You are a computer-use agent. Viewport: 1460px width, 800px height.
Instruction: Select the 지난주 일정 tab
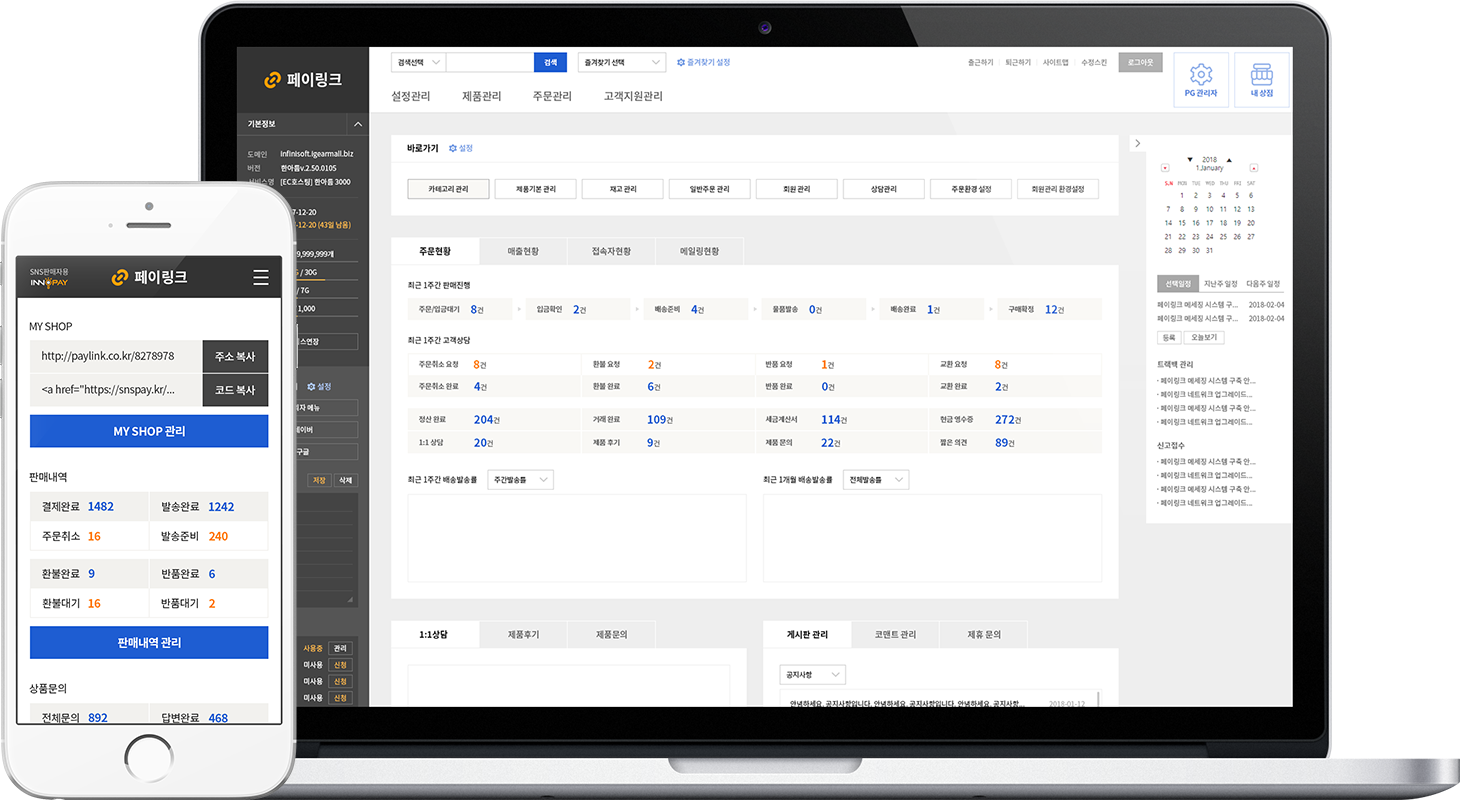click(1220, 284)
